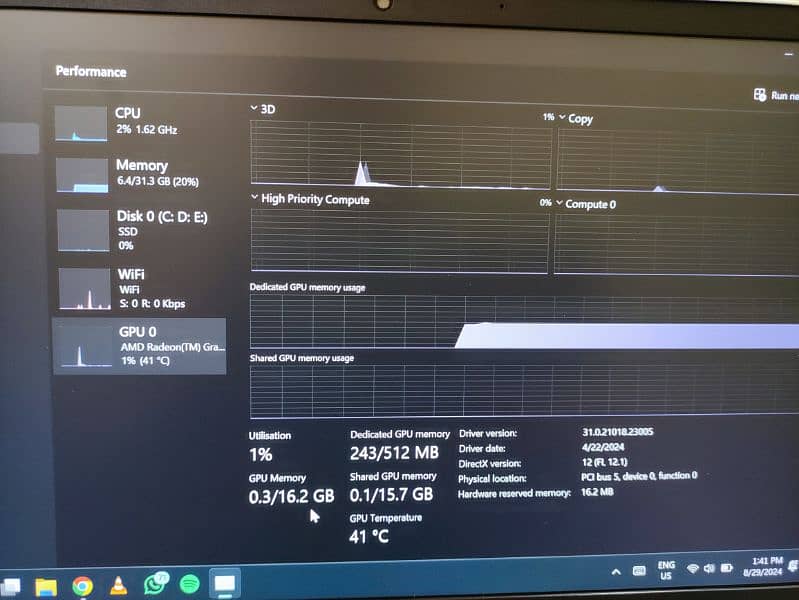Click the 41 °C GPU Temperature value
799x600 pixels.
click(369, 536)
